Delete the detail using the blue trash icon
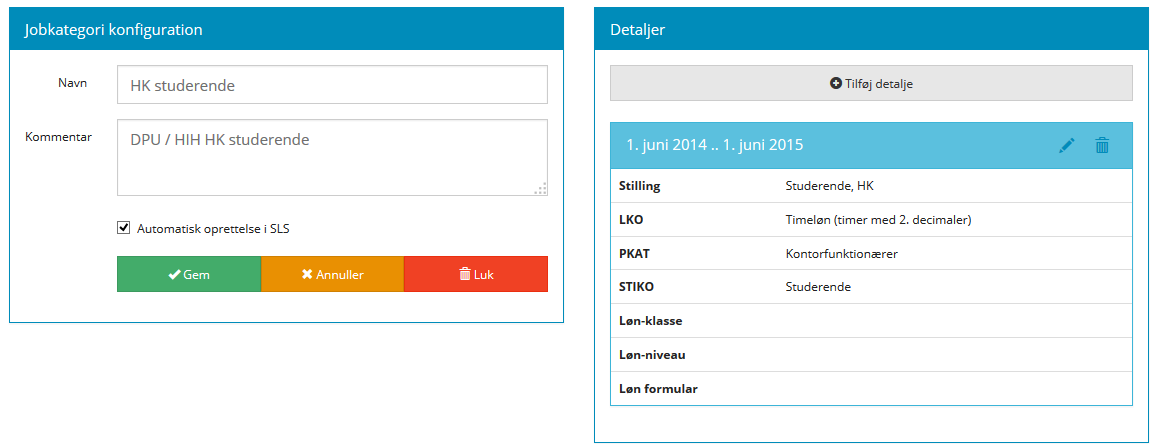 (1102, 146)
